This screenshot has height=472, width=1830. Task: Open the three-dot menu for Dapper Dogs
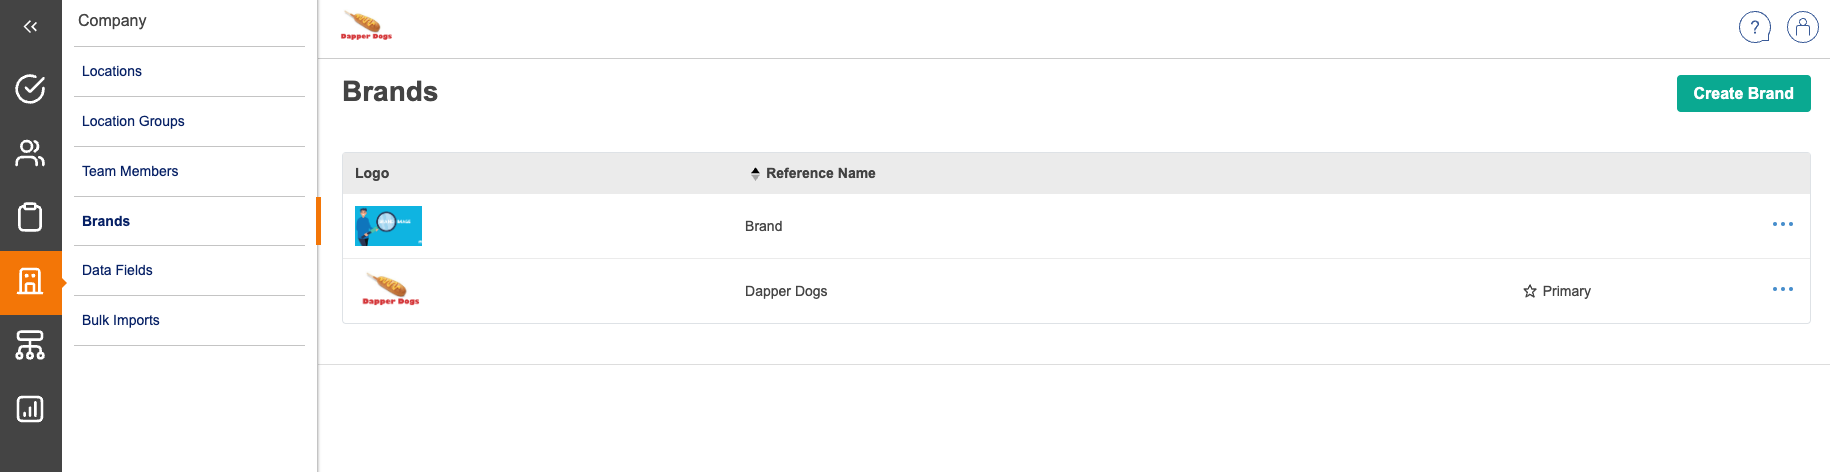(x=1782, y=289)
